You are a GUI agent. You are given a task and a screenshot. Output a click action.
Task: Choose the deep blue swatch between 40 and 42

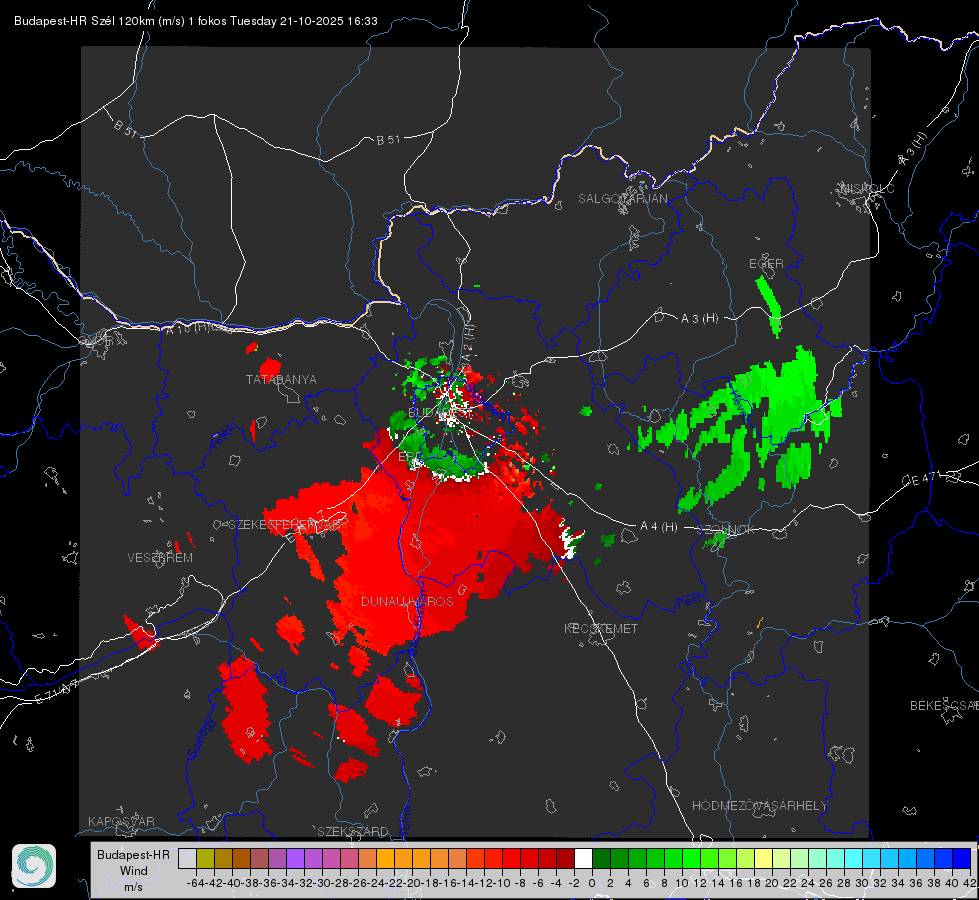click(962, 858)
